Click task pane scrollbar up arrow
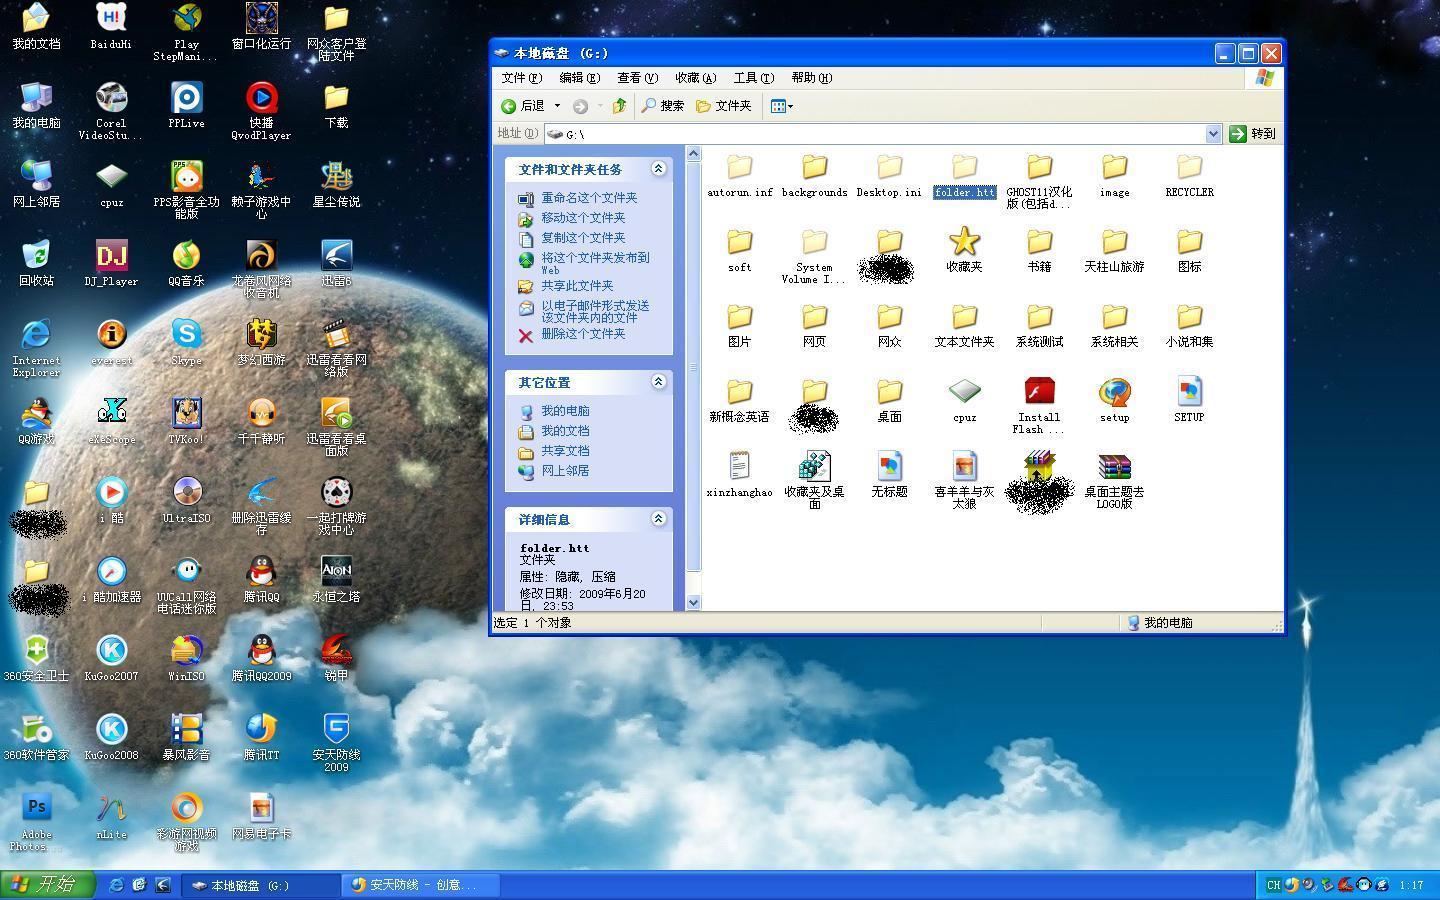The image size is (1440, 900). pos(694,153)
